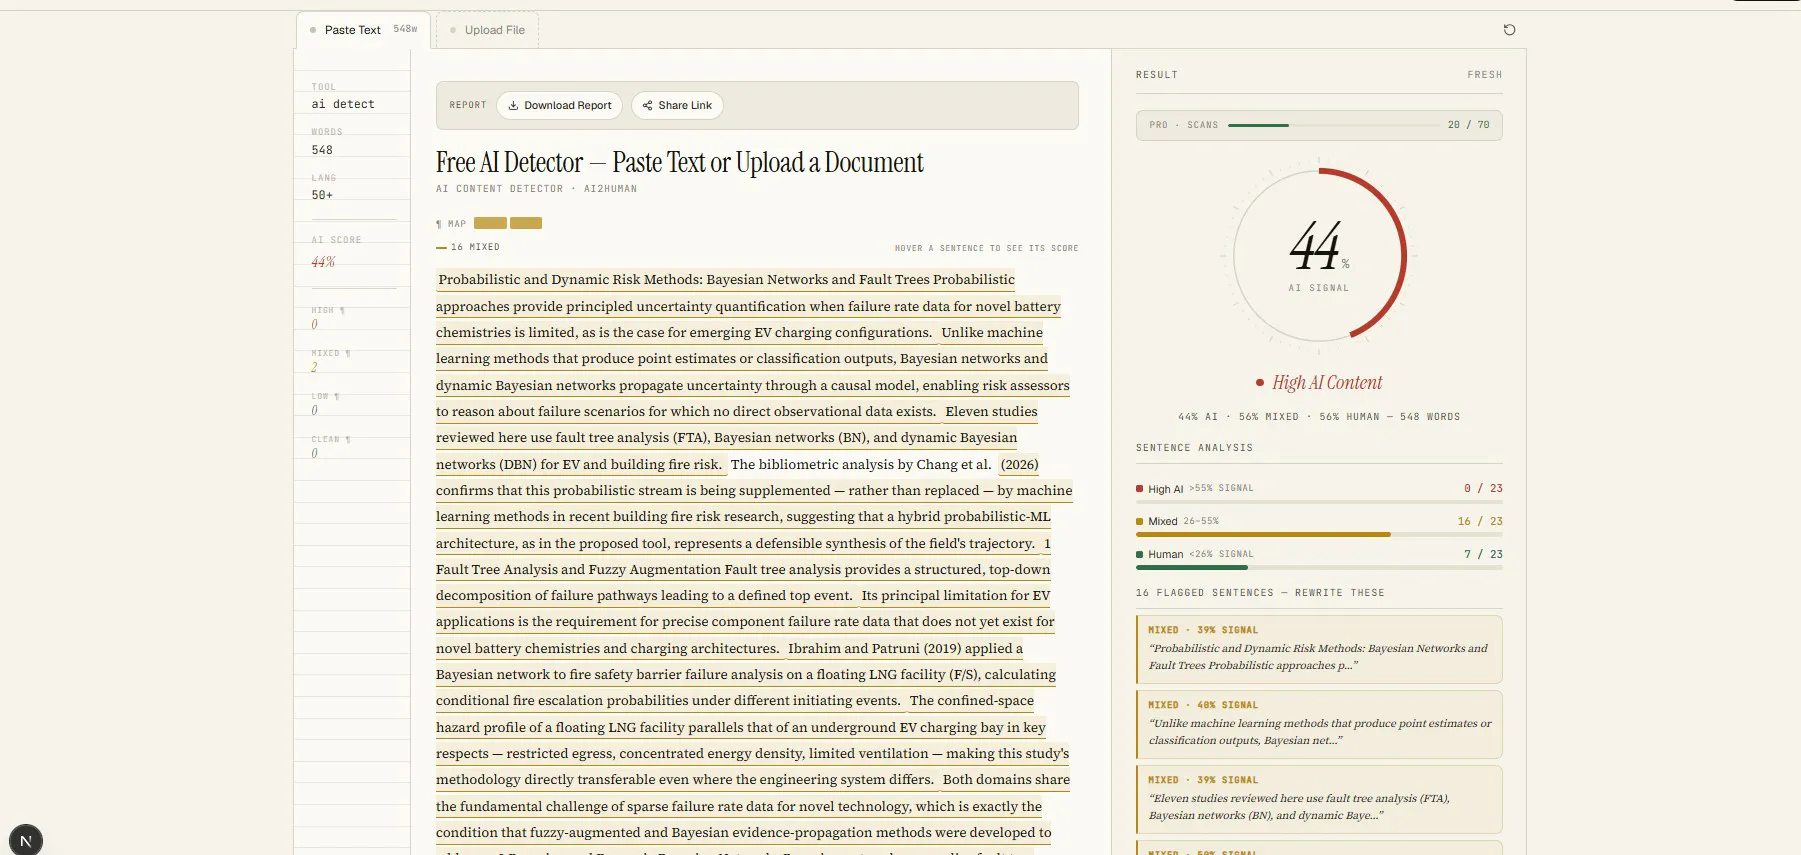1801x855 pixels.
Task: Click the '(2026)' citation text
Action: coord(1020,464)
